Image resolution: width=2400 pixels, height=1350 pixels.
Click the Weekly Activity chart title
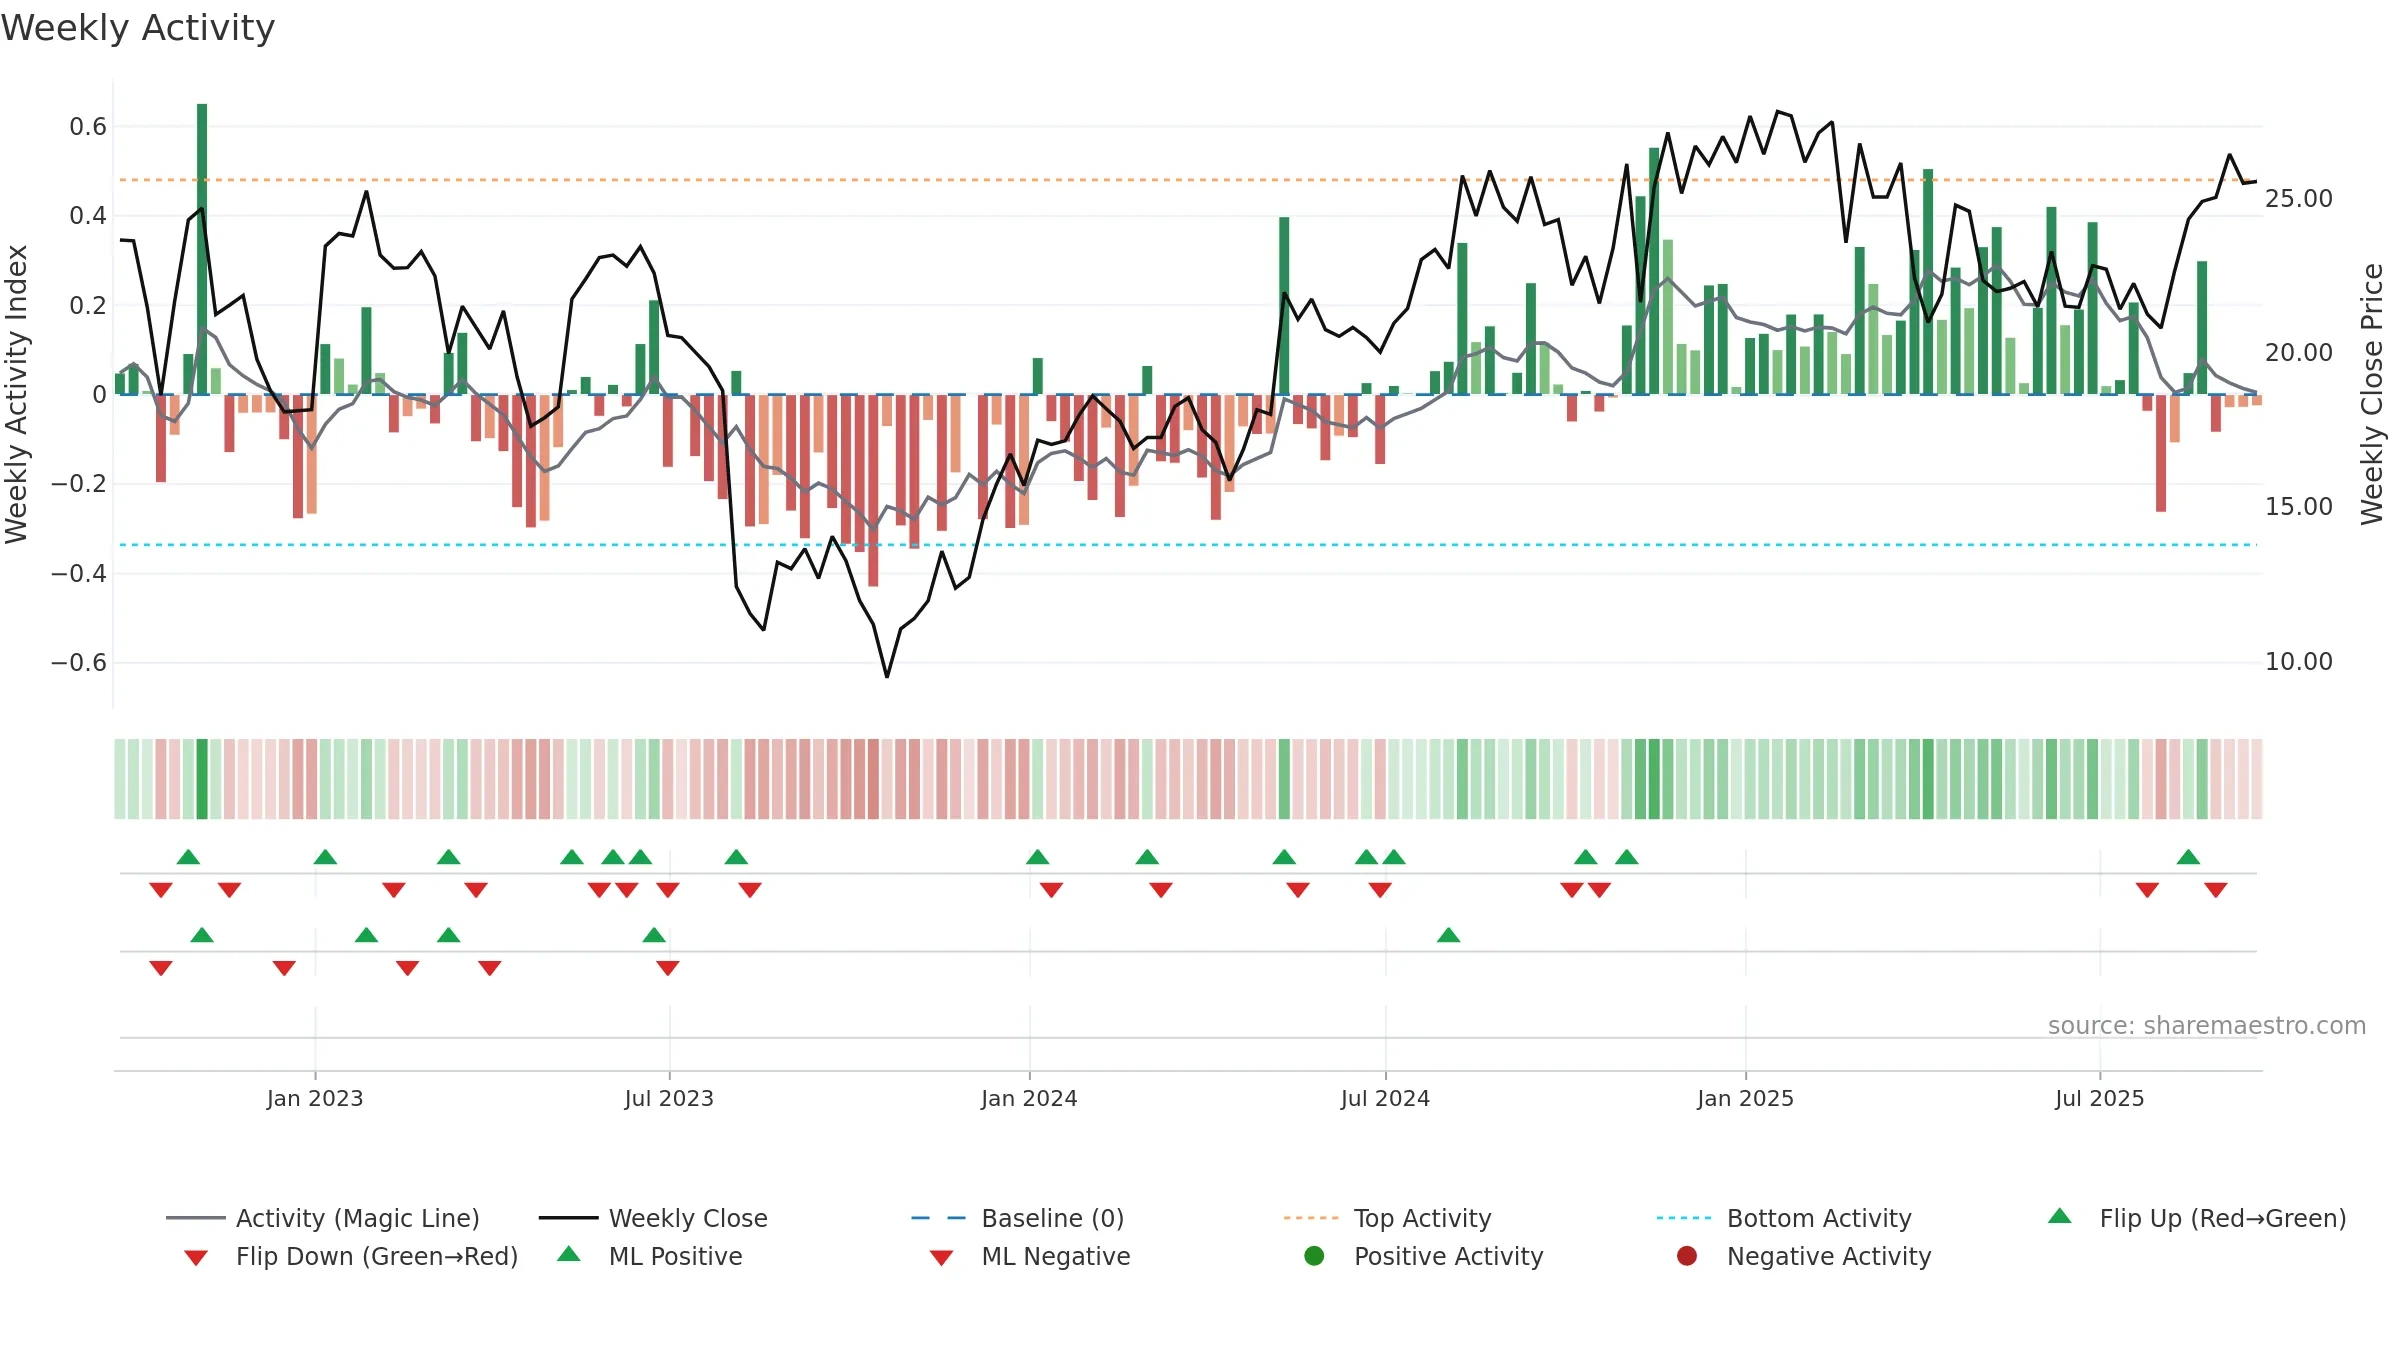tap(137, 28)
